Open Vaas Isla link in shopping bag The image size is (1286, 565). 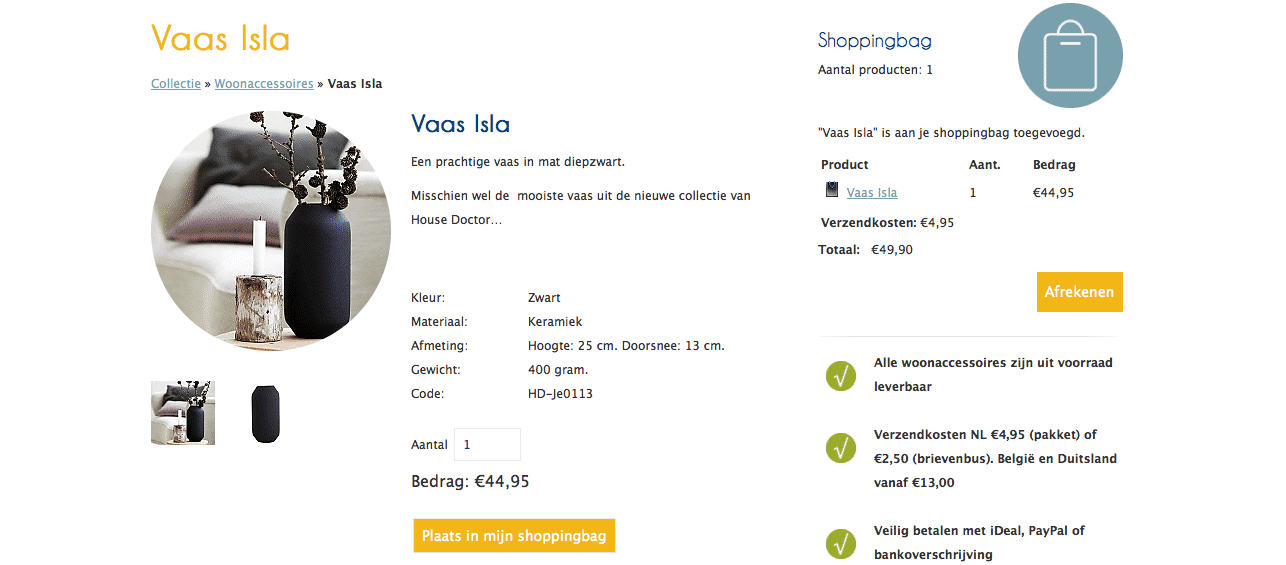(872, 193)
